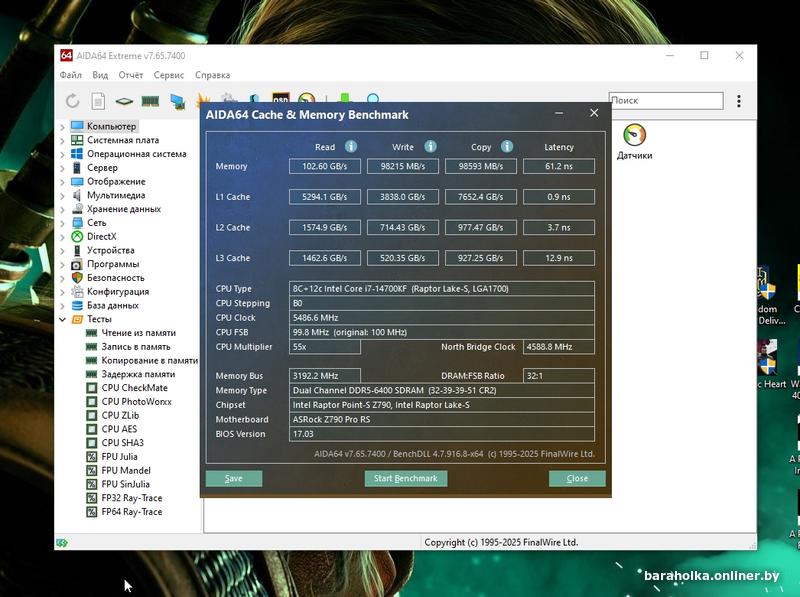Select Компьютер in the tree
The width and height of the screenshot is (800, 597).
point(111,126)
